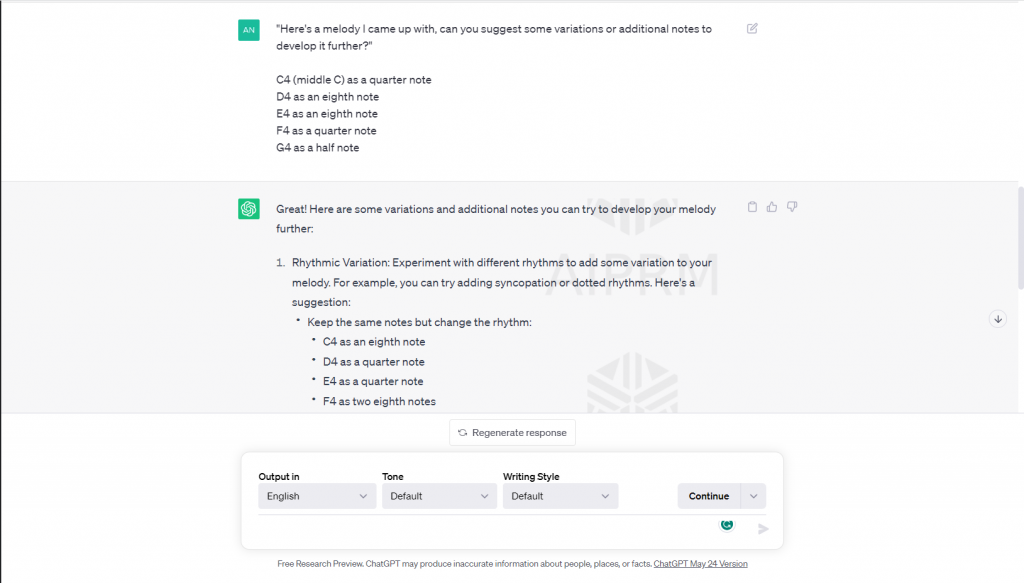This screenshot has width=1024, height=583.
Task: Click the send message arrow icon
Action: click(x=763, y=529)
